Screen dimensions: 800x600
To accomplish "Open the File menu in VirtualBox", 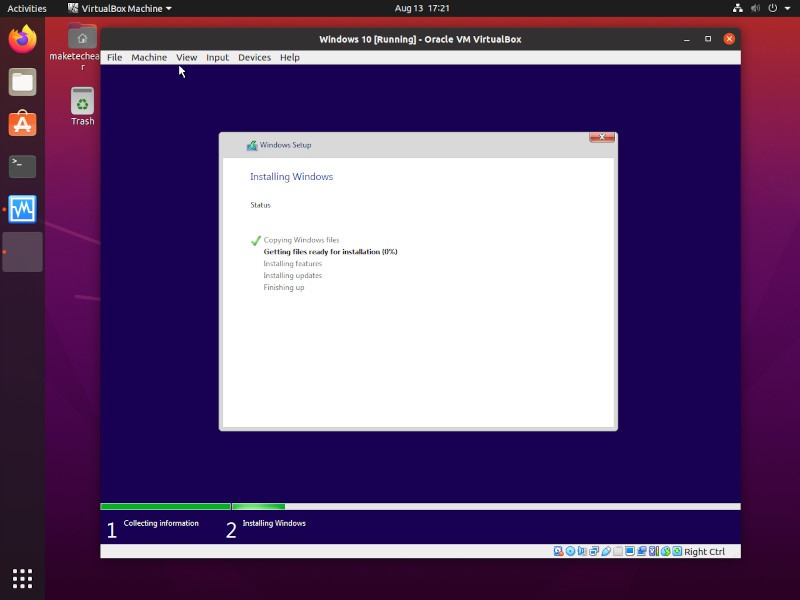I will 114,57.
